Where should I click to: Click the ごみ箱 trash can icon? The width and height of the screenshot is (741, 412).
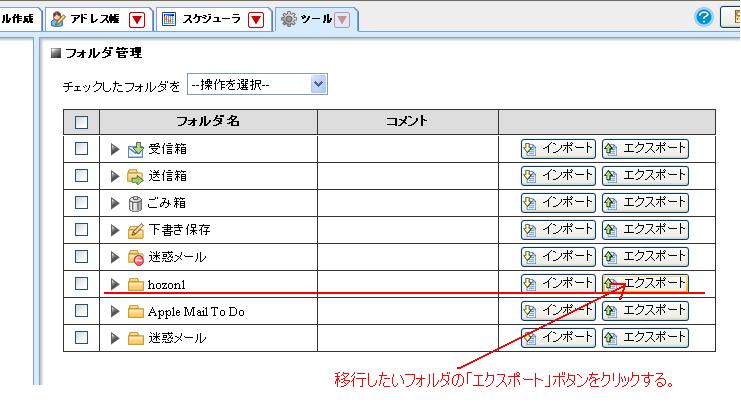[135, 204]
